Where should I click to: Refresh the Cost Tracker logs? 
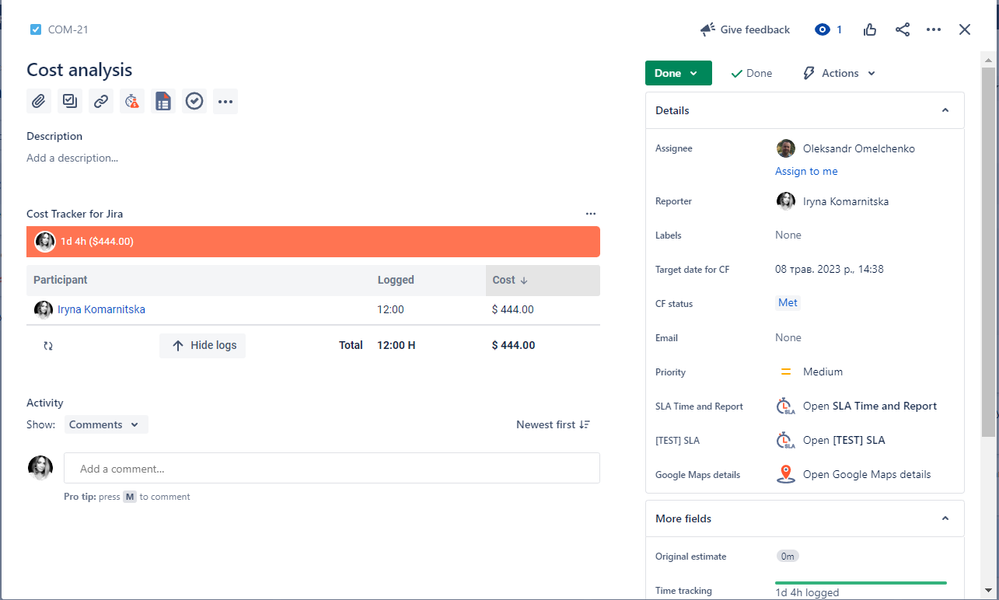click(x=48, y=346)
